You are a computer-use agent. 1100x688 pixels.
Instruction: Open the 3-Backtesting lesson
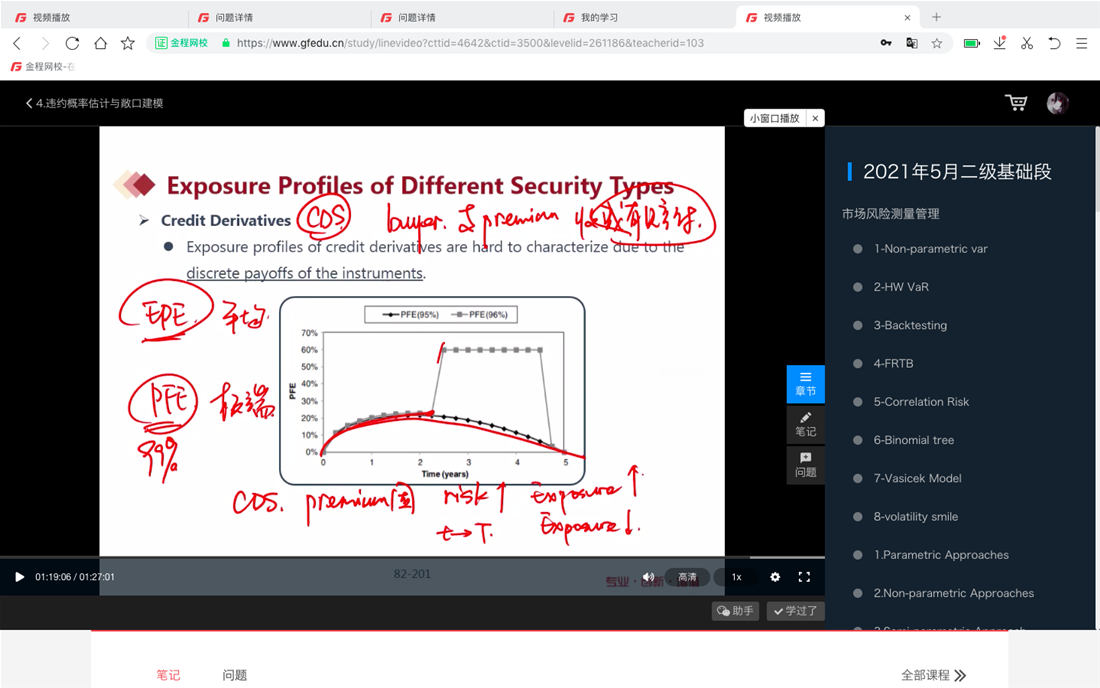click(910, 325)
